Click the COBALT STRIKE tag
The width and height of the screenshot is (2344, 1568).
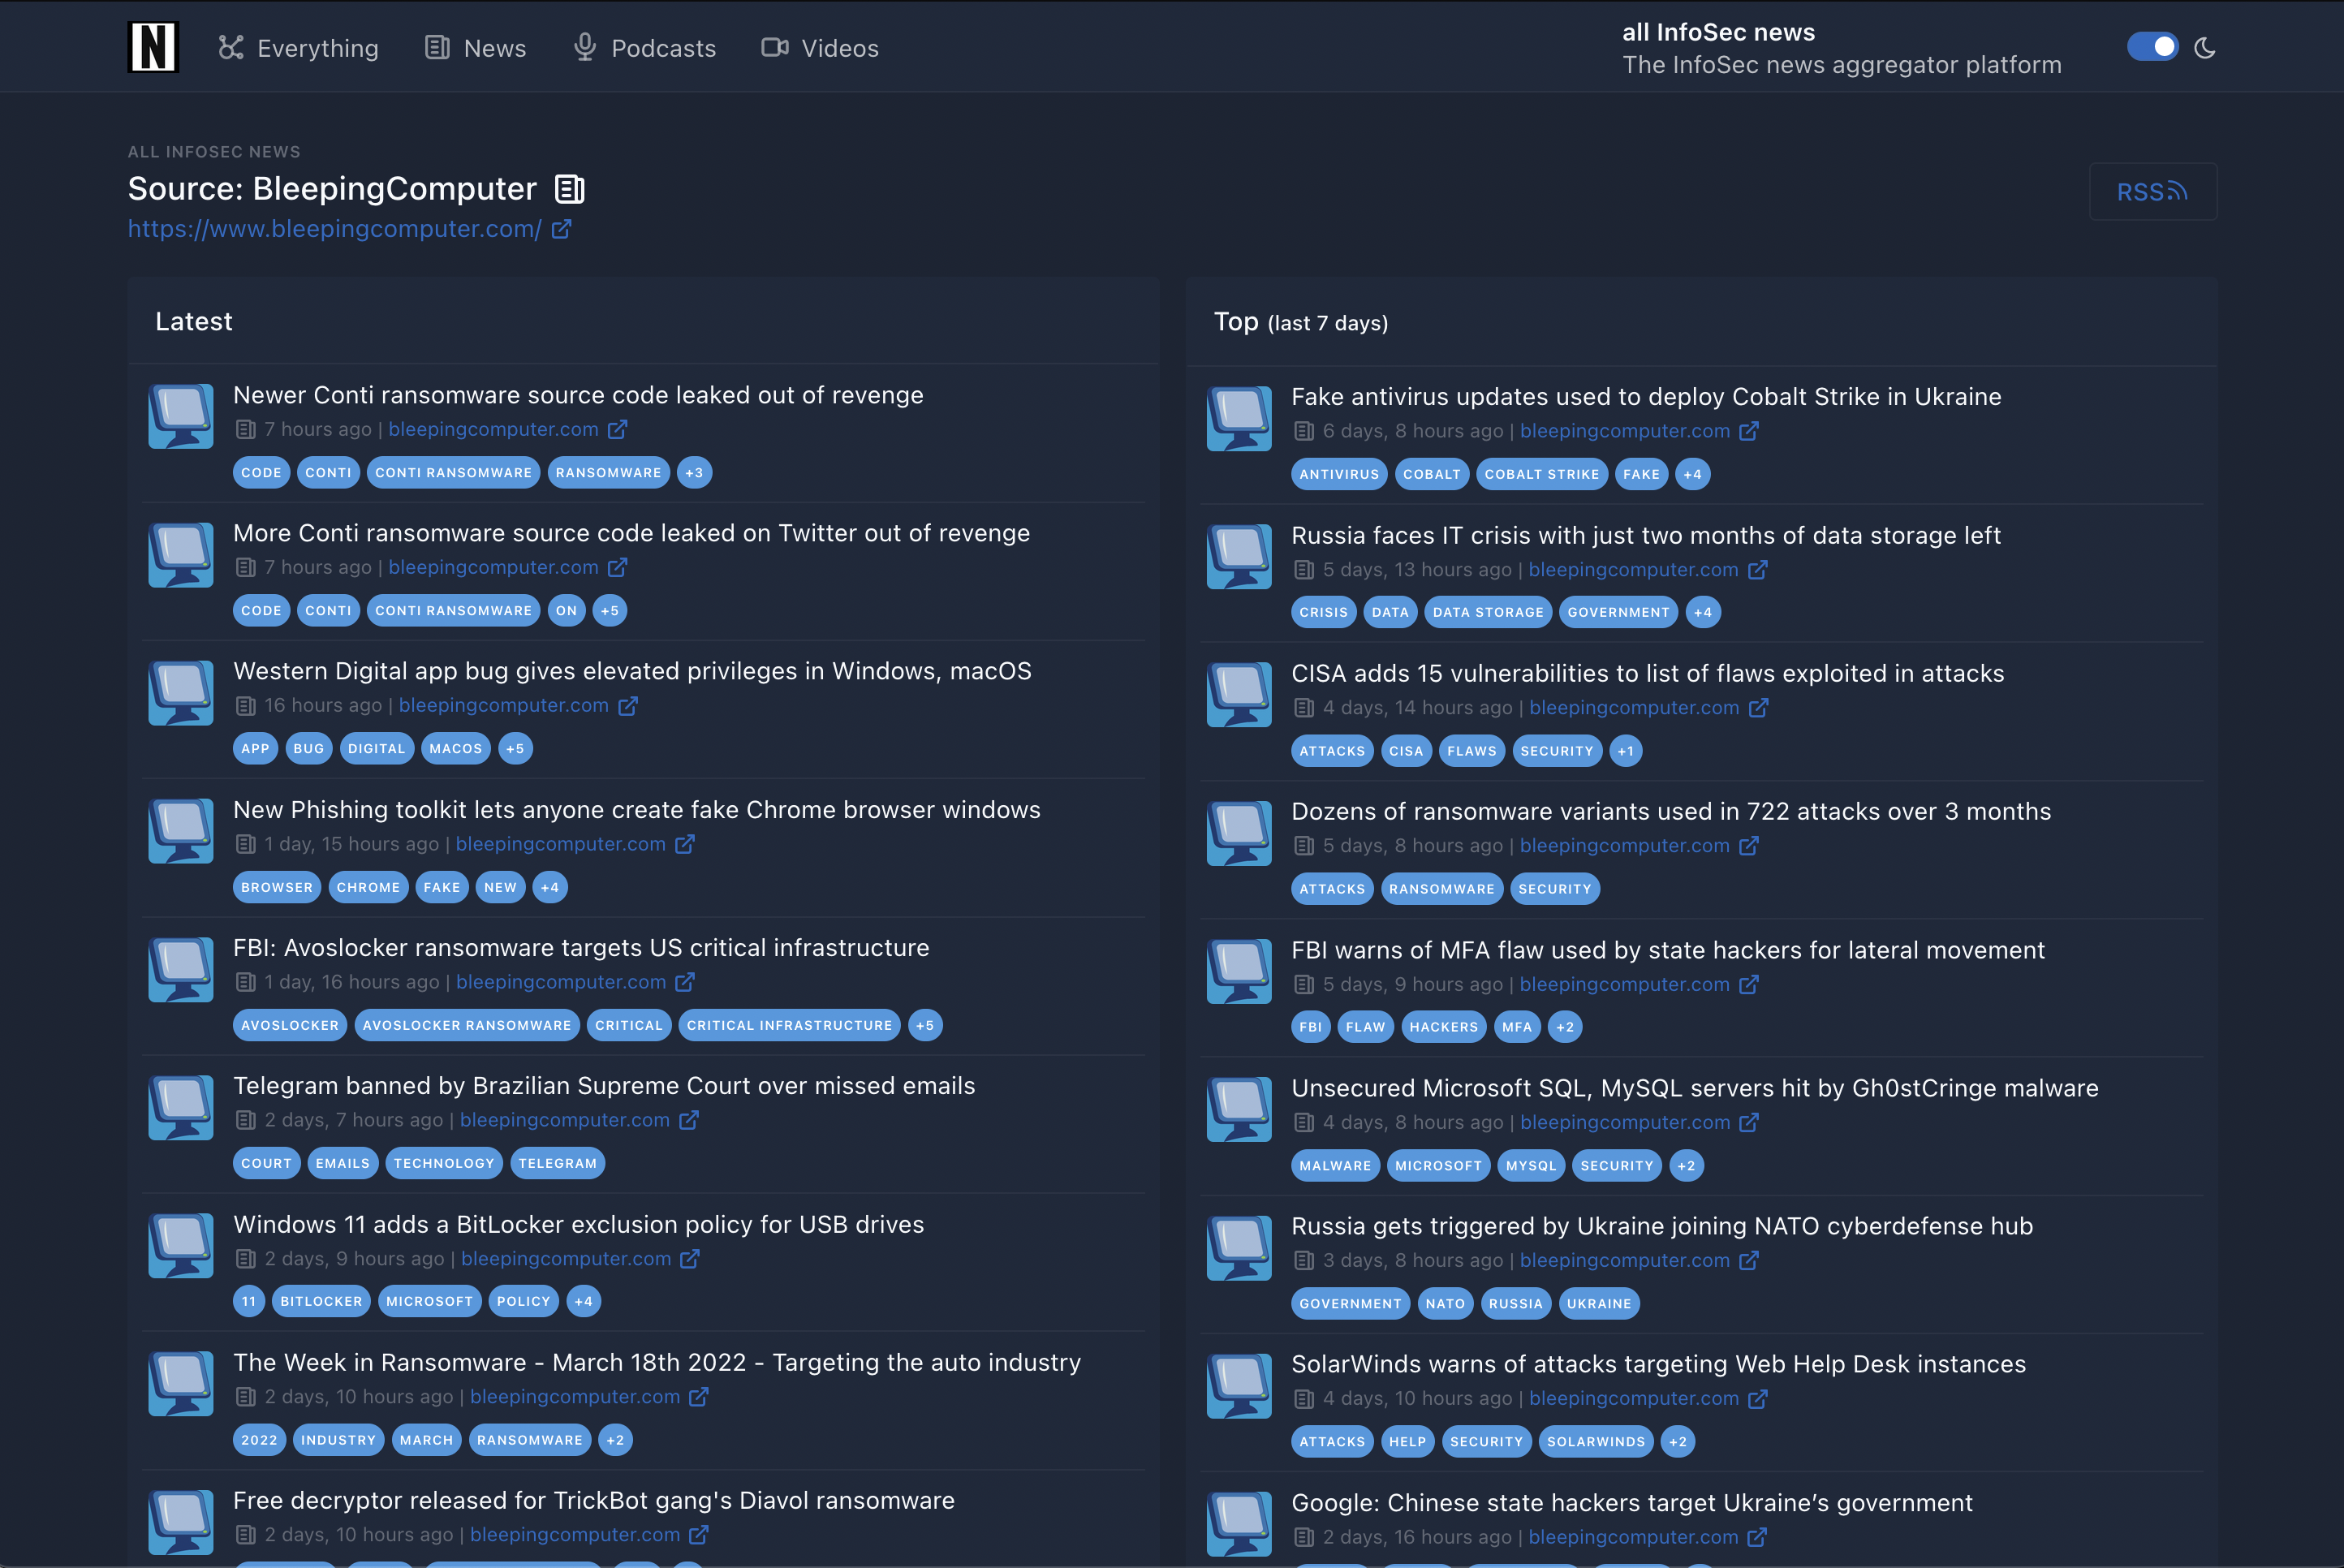[1541, 475]
